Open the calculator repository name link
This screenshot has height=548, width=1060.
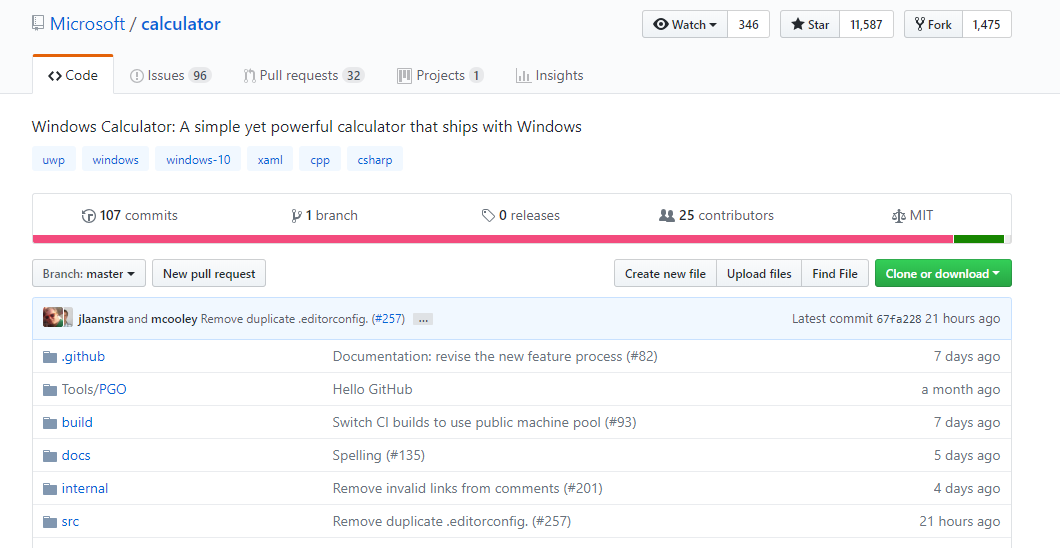180,24
